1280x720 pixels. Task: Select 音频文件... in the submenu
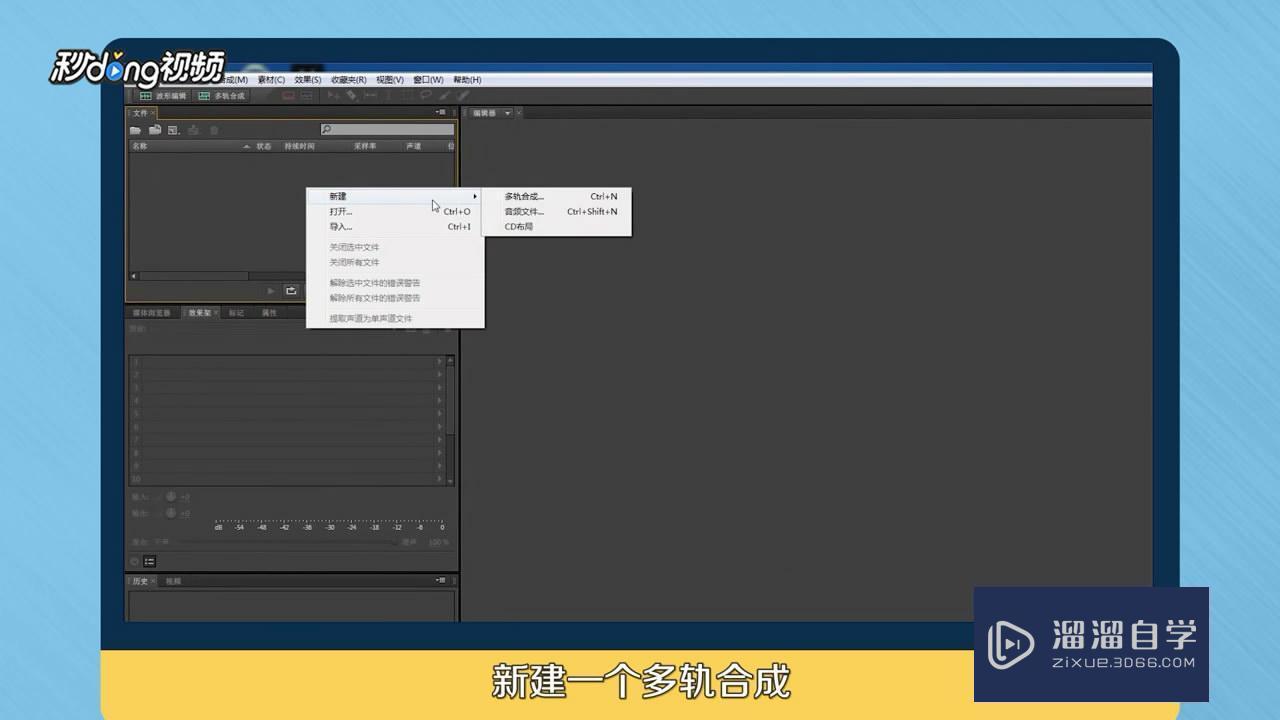[556, 212]
